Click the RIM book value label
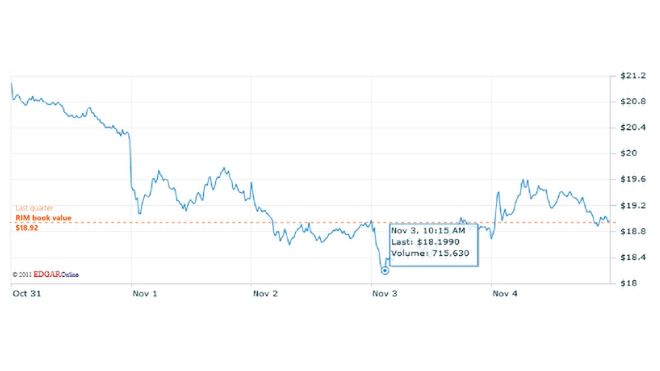This screenshot has width=660, height=371. pyautogui.click(x=43, y=218)
